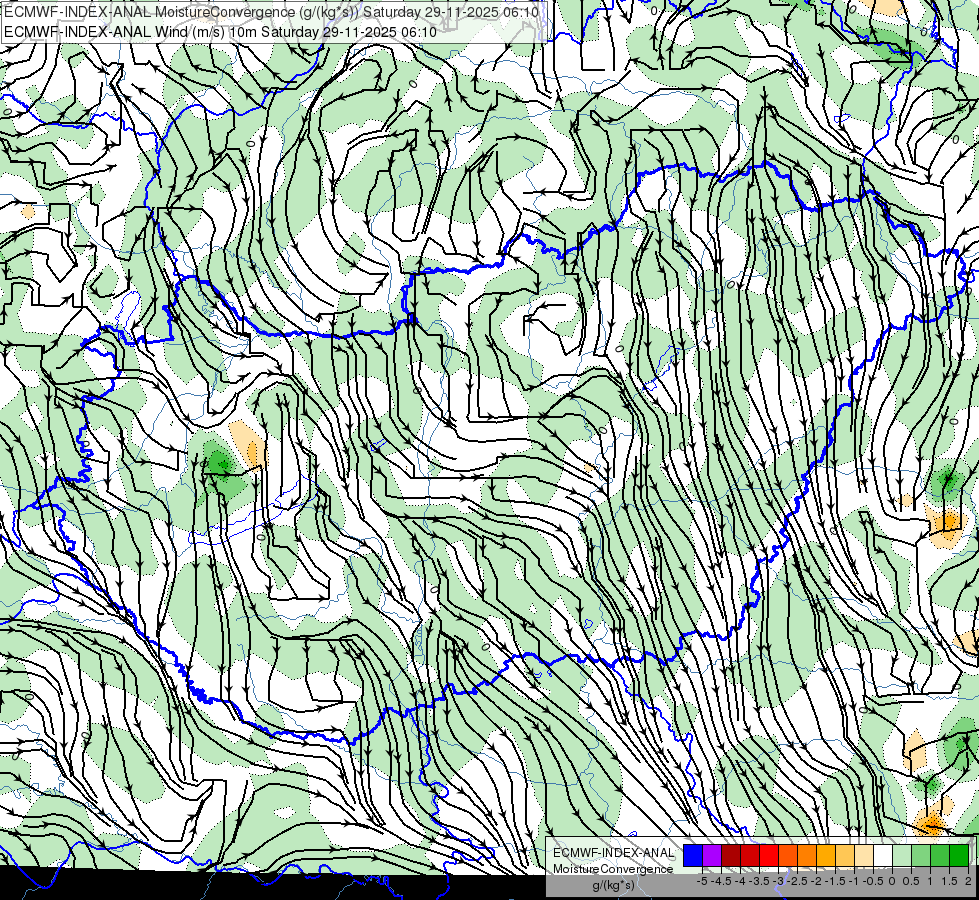This screenshot has width=979, height=900.
Task: Click the palest cream legend swatch
Action: pyautogui.click(x=864, y=855)
